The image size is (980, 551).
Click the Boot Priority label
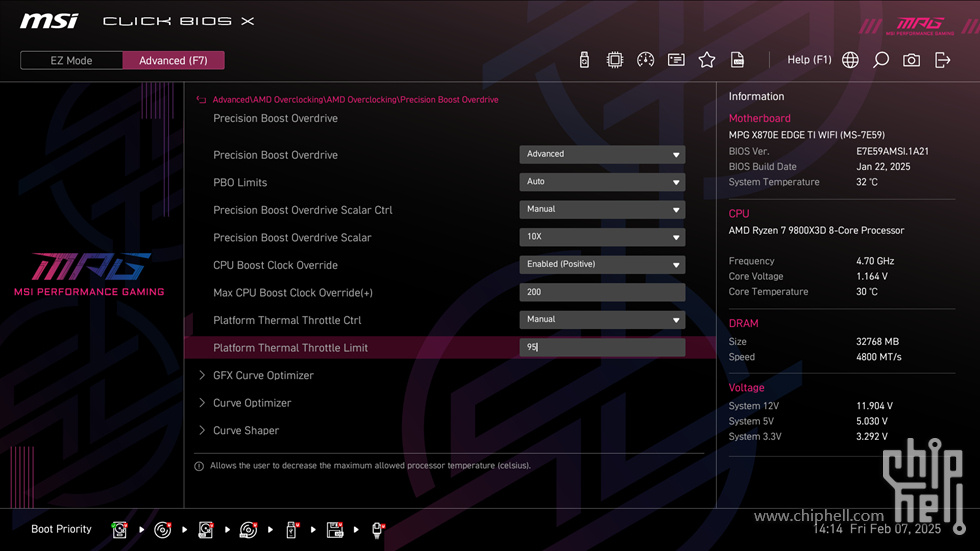point(61,529)
